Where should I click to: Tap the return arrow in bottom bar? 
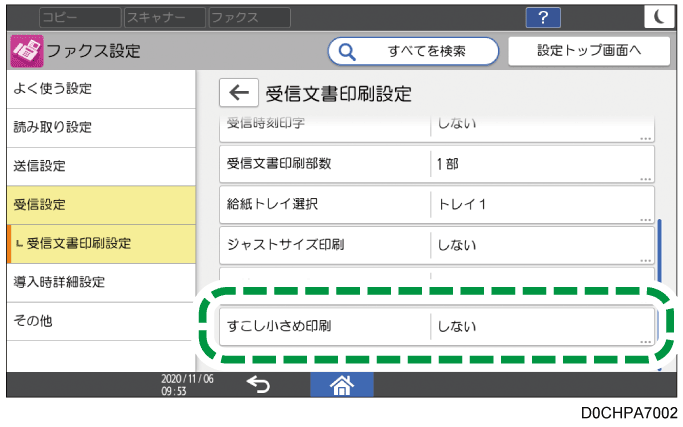point(258,385)
